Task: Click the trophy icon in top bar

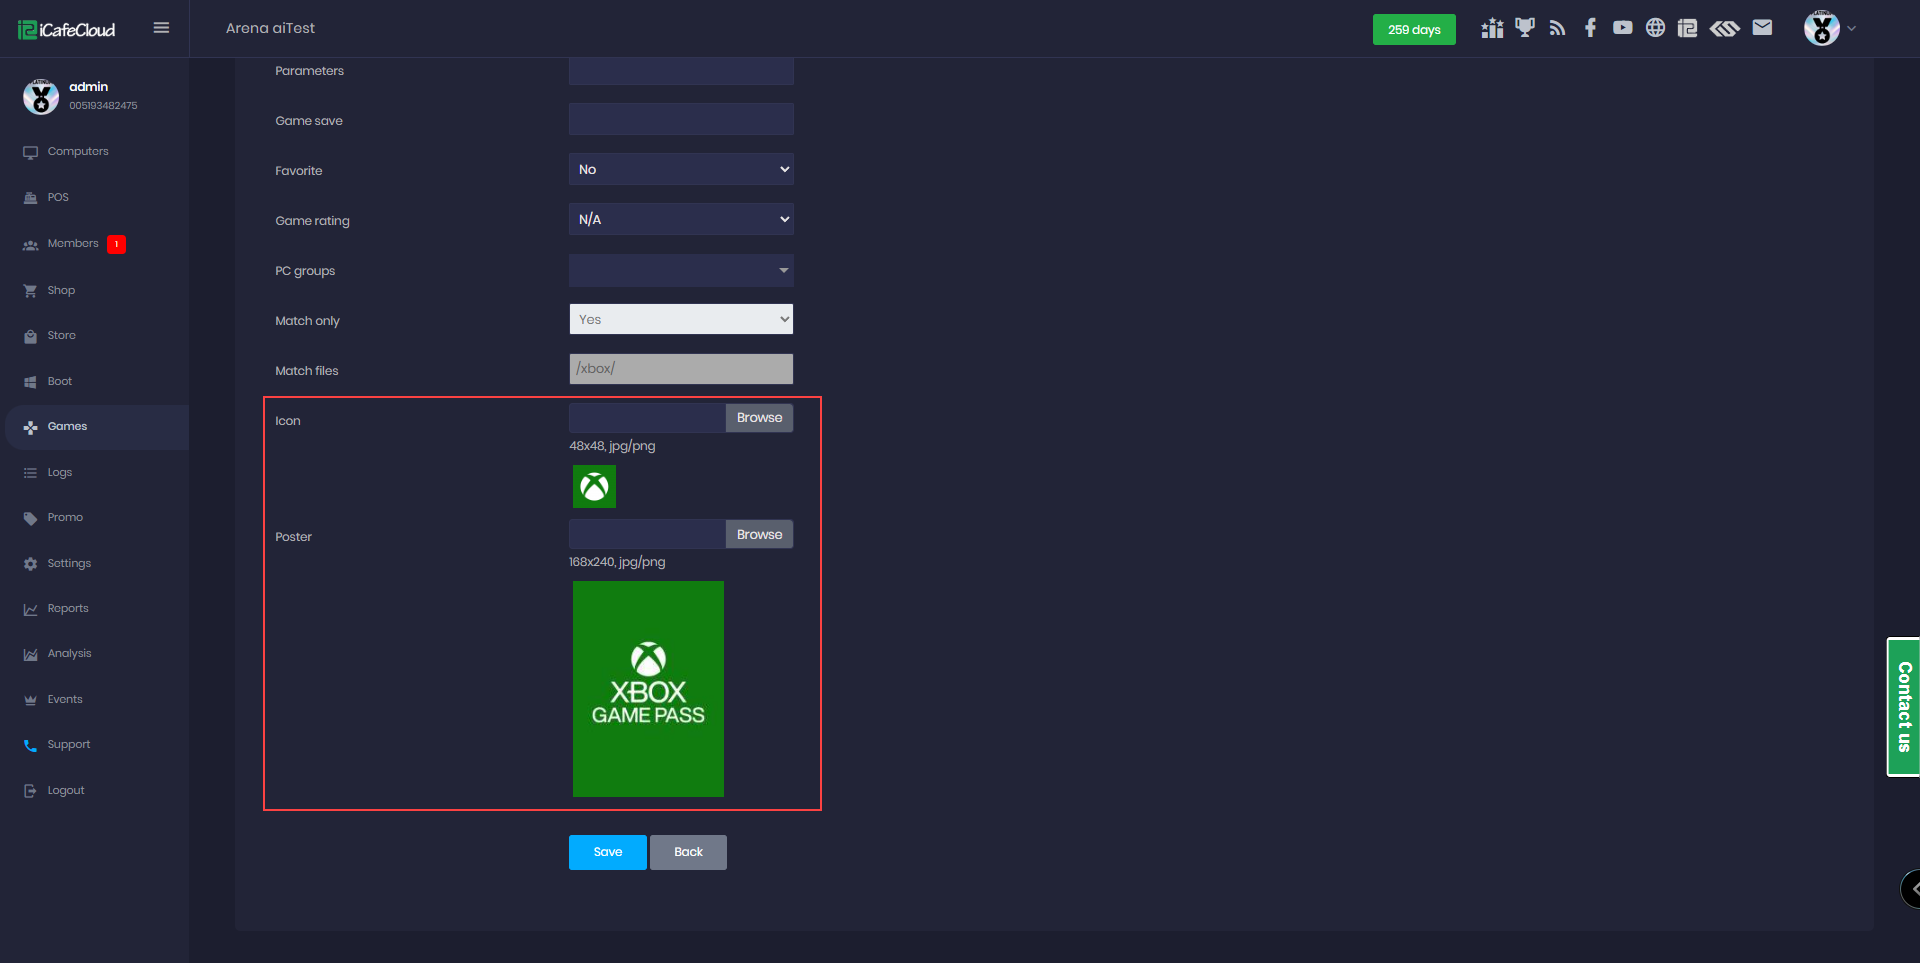Action: click(1524, 28)
